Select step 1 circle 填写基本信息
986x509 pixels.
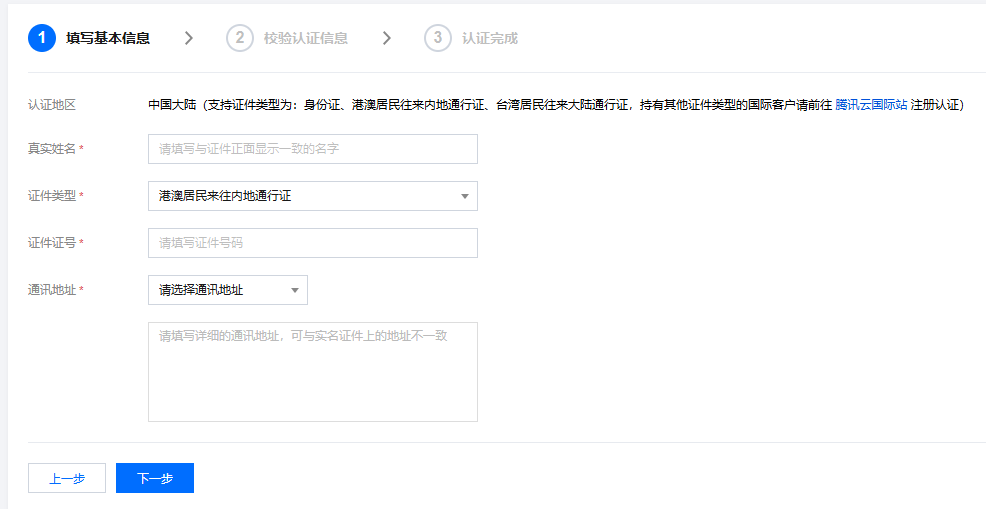pyautogui.click(x=42, y=38)
